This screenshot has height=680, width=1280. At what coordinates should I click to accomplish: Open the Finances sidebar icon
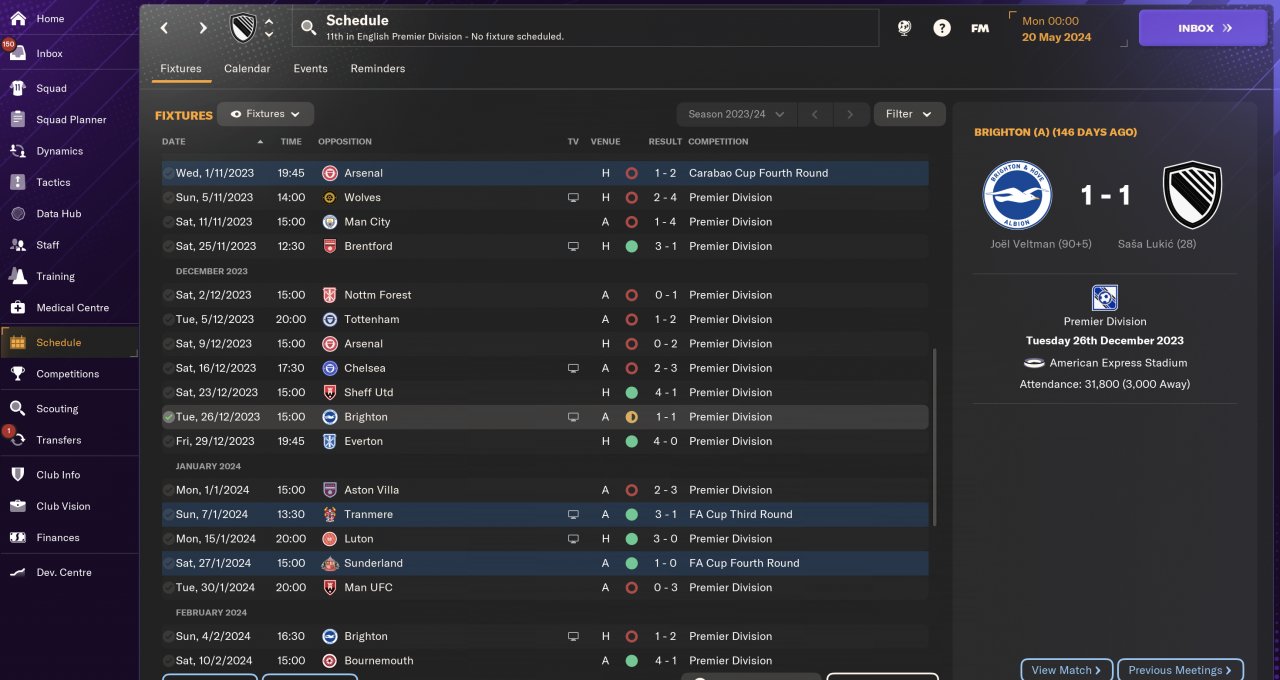click(17, 537)
